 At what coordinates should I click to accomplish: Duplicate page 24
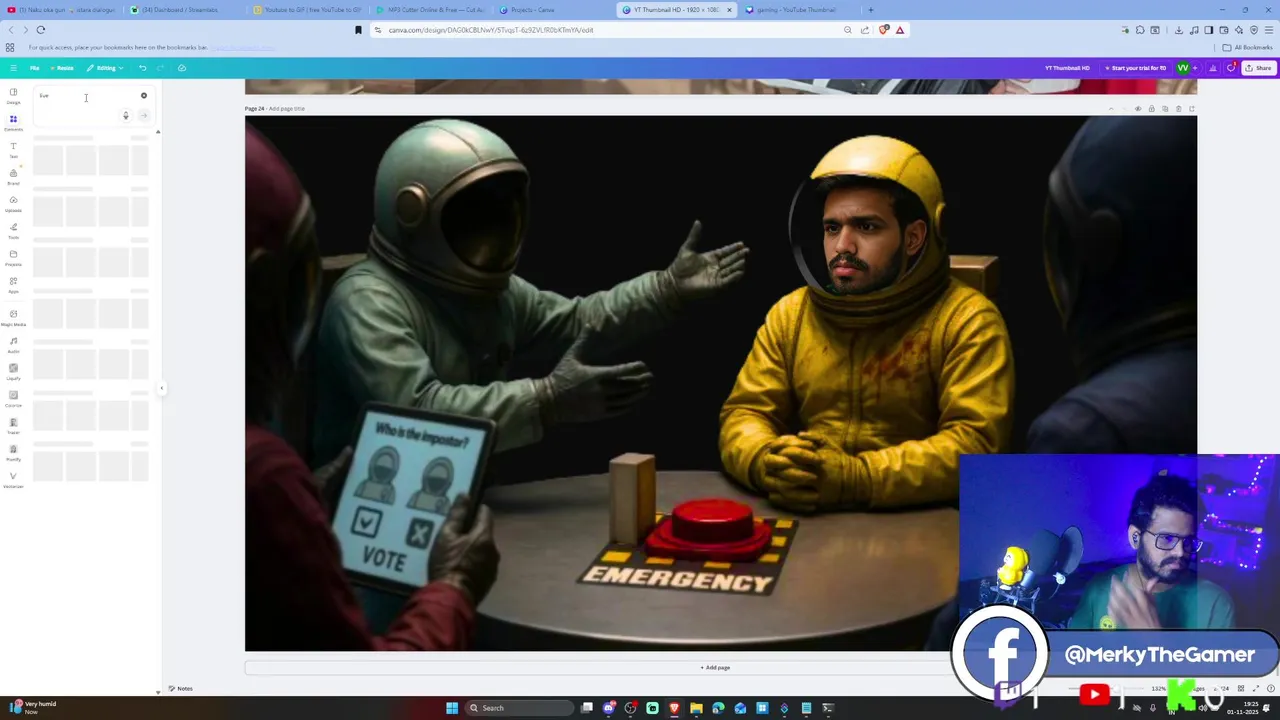[1165, 108]
